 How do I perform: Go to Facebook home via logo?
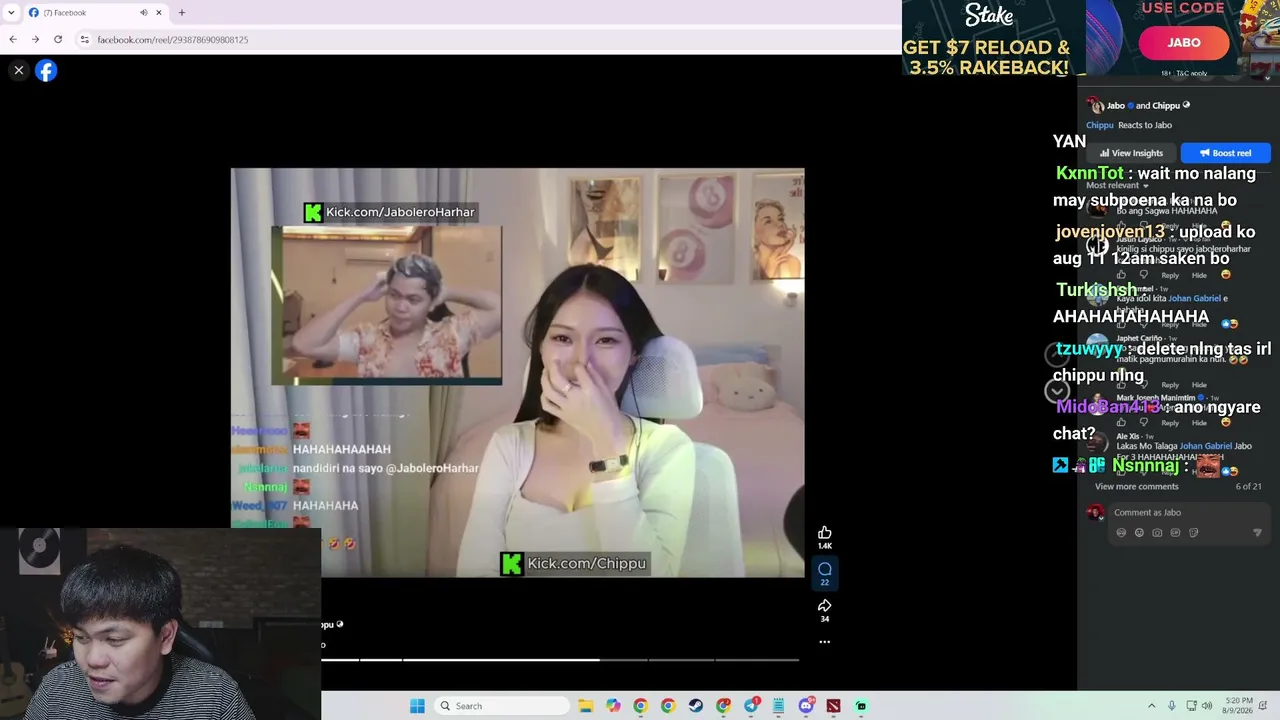click(46, 70)
